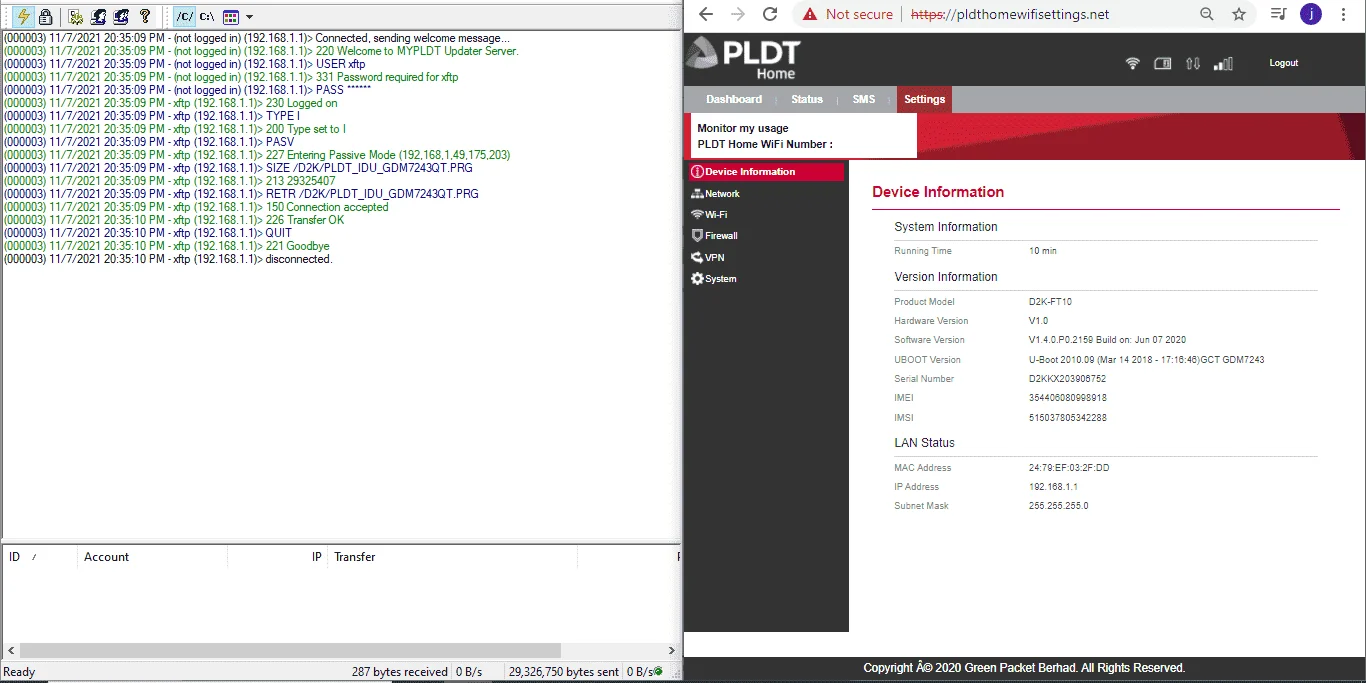Open the server settings gear icon

click(x=76, y=16)
